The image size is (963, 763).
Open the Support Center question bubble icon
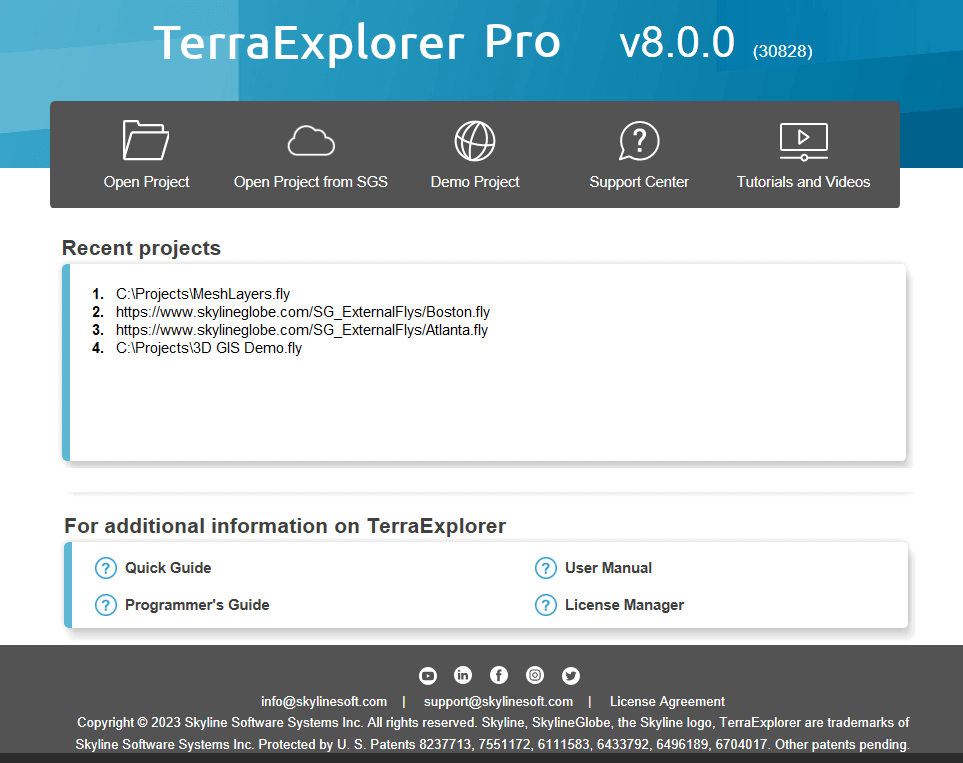click(x=639, y=141)
